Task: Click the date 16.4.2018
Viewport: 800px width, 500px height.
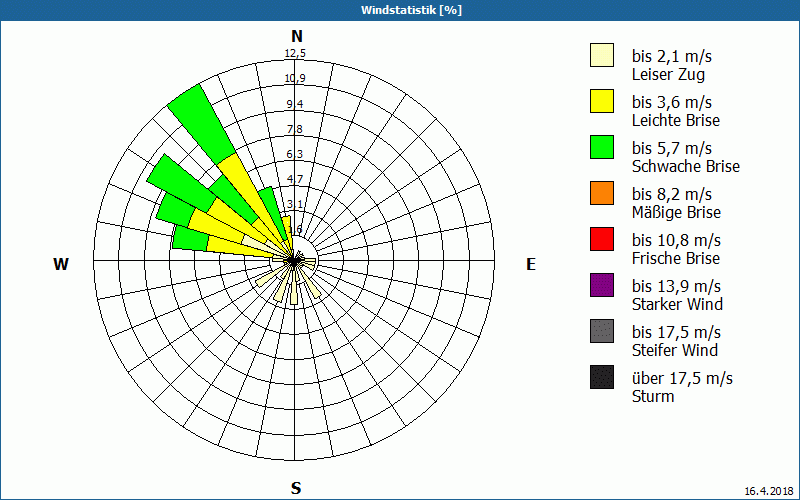Action: click(769, 491)
